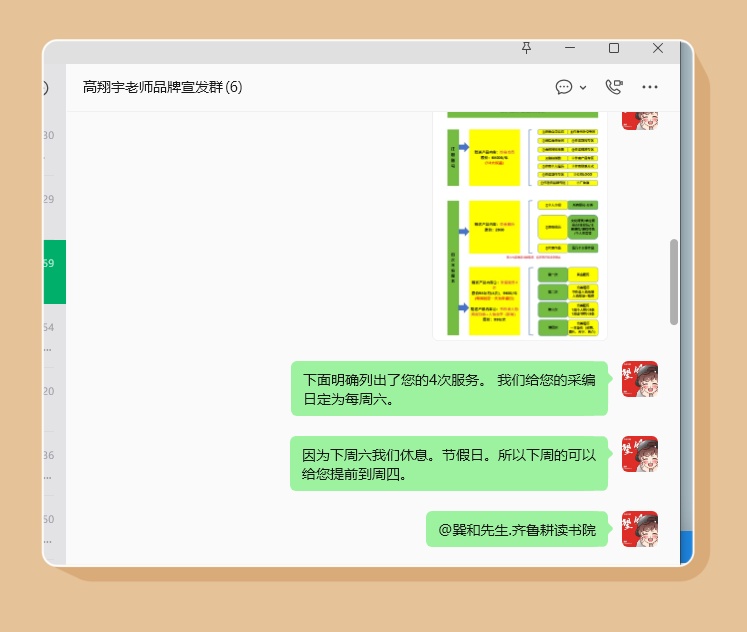Minimize the chat window
Screen dimensions: 747x632
tap(570, 48)
